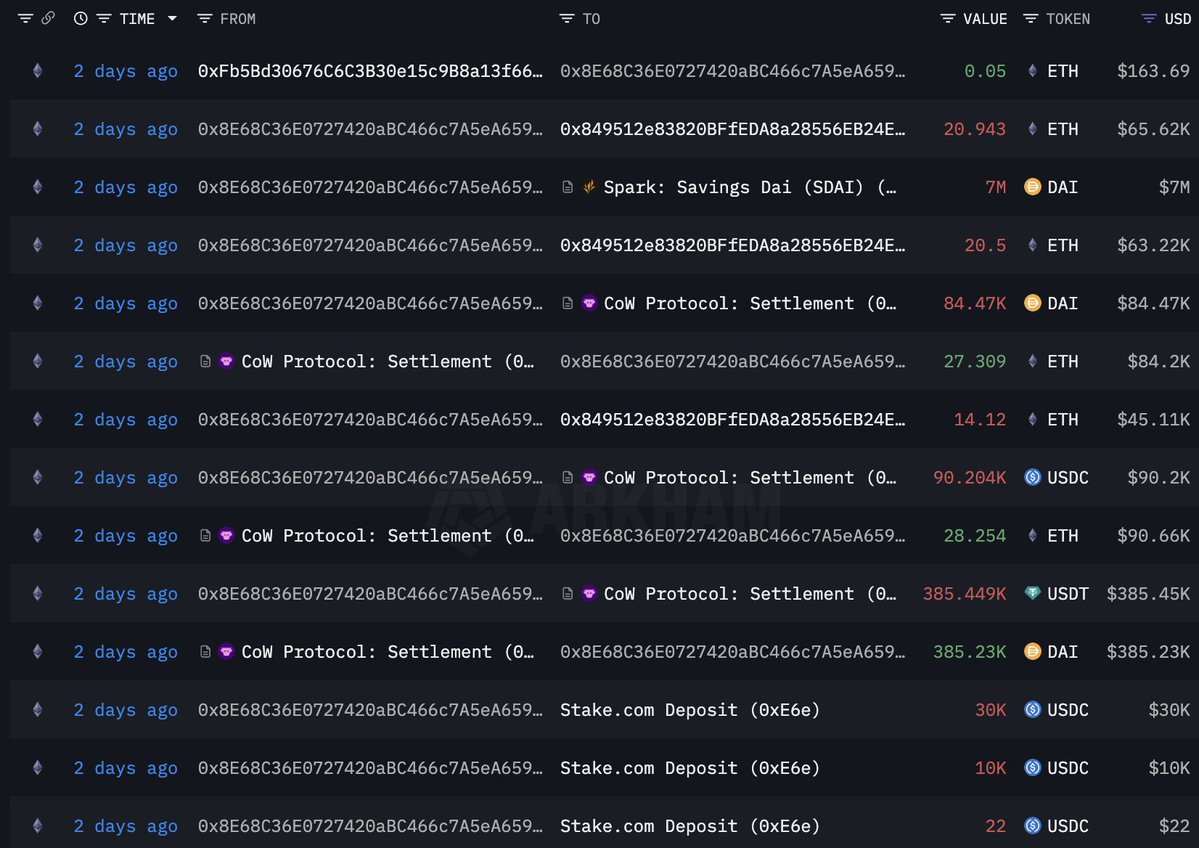The image size is (1199, 848).
Task: Expand the TIME sort dropdown arrow
Action: [172, 19]
